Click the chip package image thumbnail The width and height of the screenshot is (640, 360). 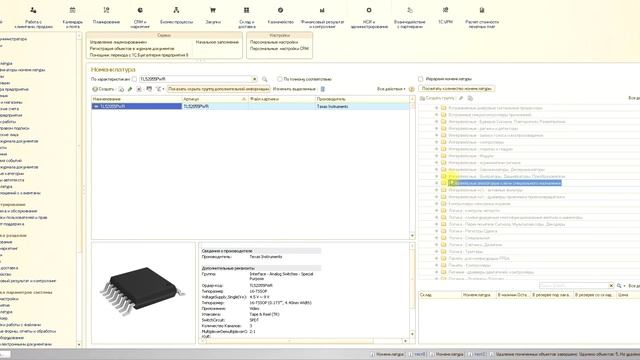tap(142, 291)
